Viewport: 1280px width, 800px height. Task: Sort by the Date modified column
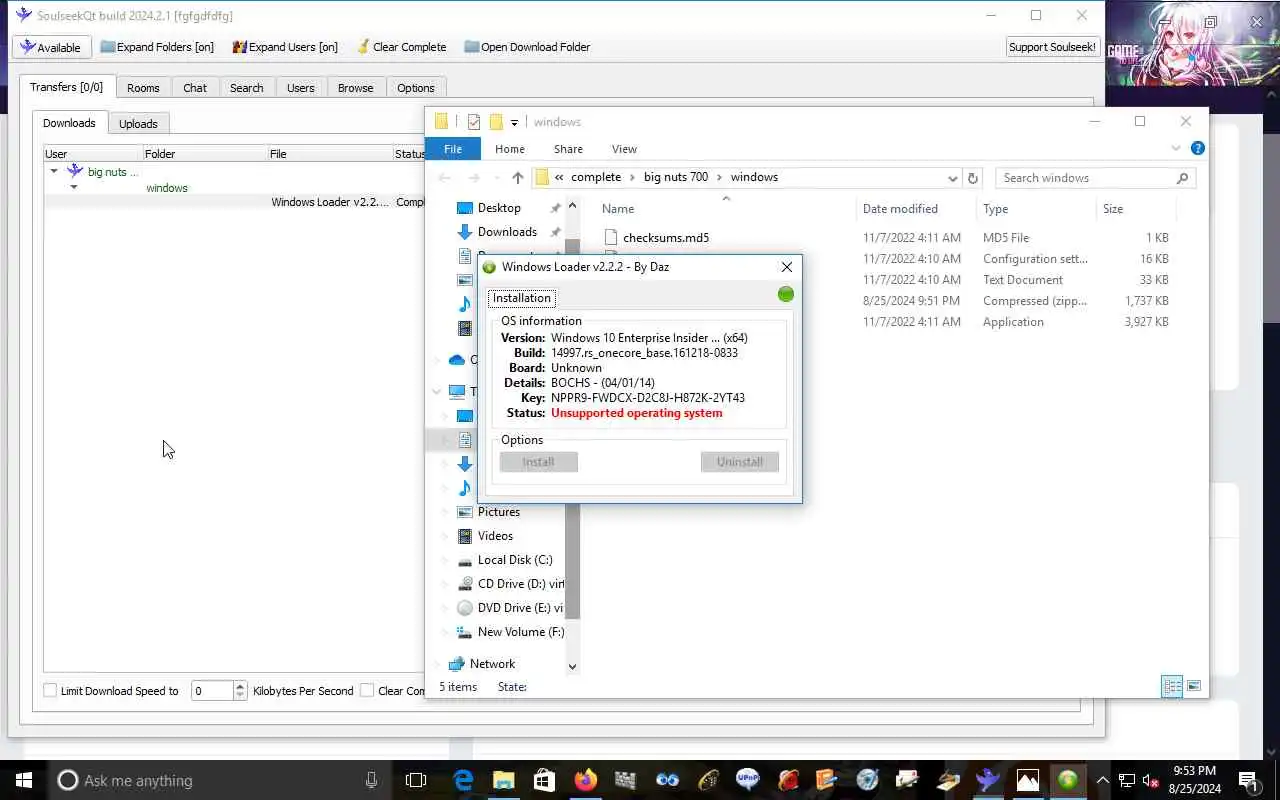click(900, 209)
